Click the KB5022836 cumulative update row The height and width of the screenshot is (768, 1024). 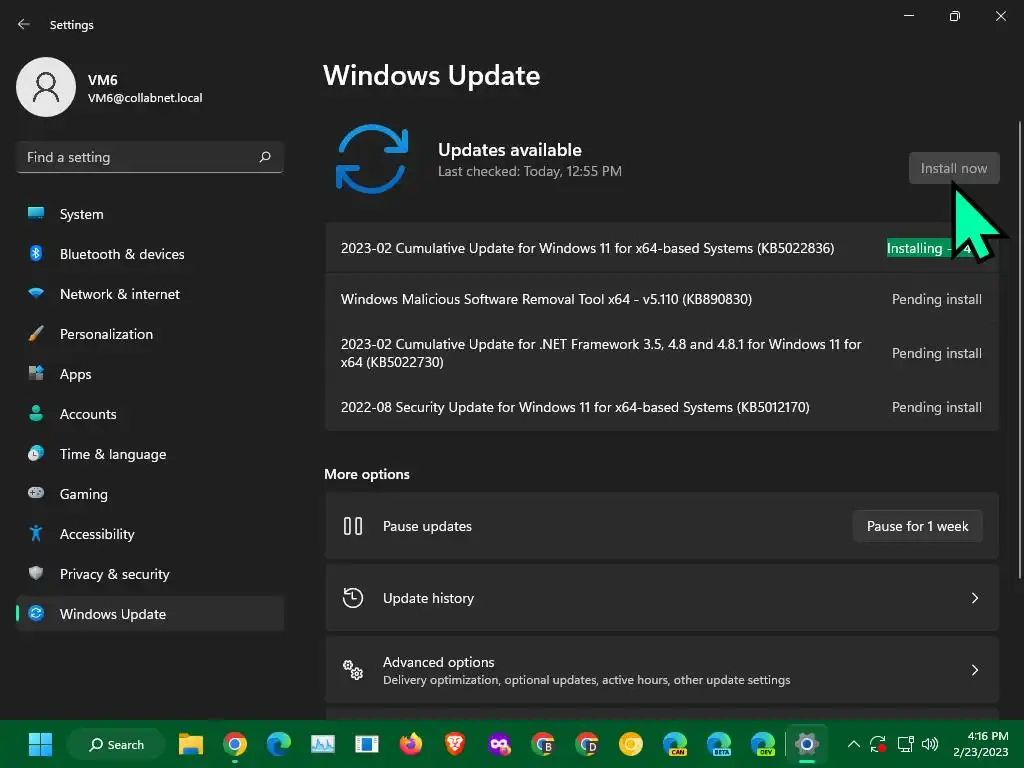[662, 248]
